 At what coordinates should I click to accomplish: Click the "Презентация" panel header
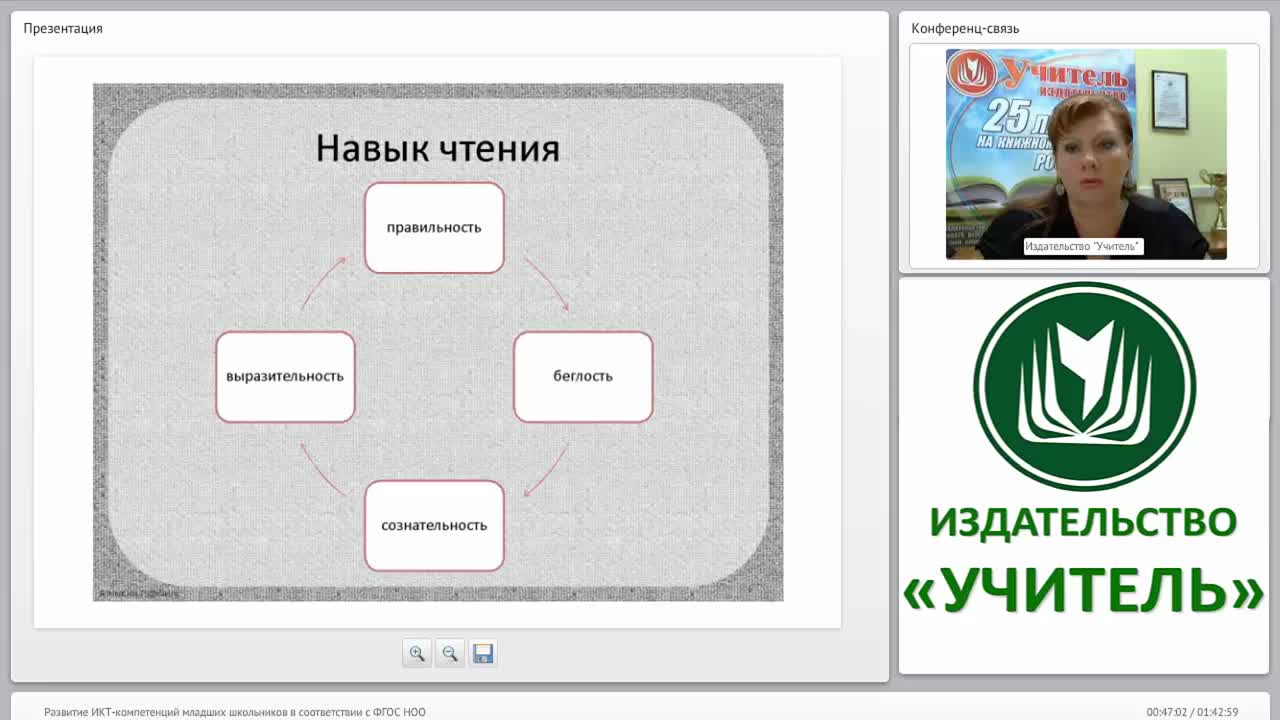tap(63, 28)
